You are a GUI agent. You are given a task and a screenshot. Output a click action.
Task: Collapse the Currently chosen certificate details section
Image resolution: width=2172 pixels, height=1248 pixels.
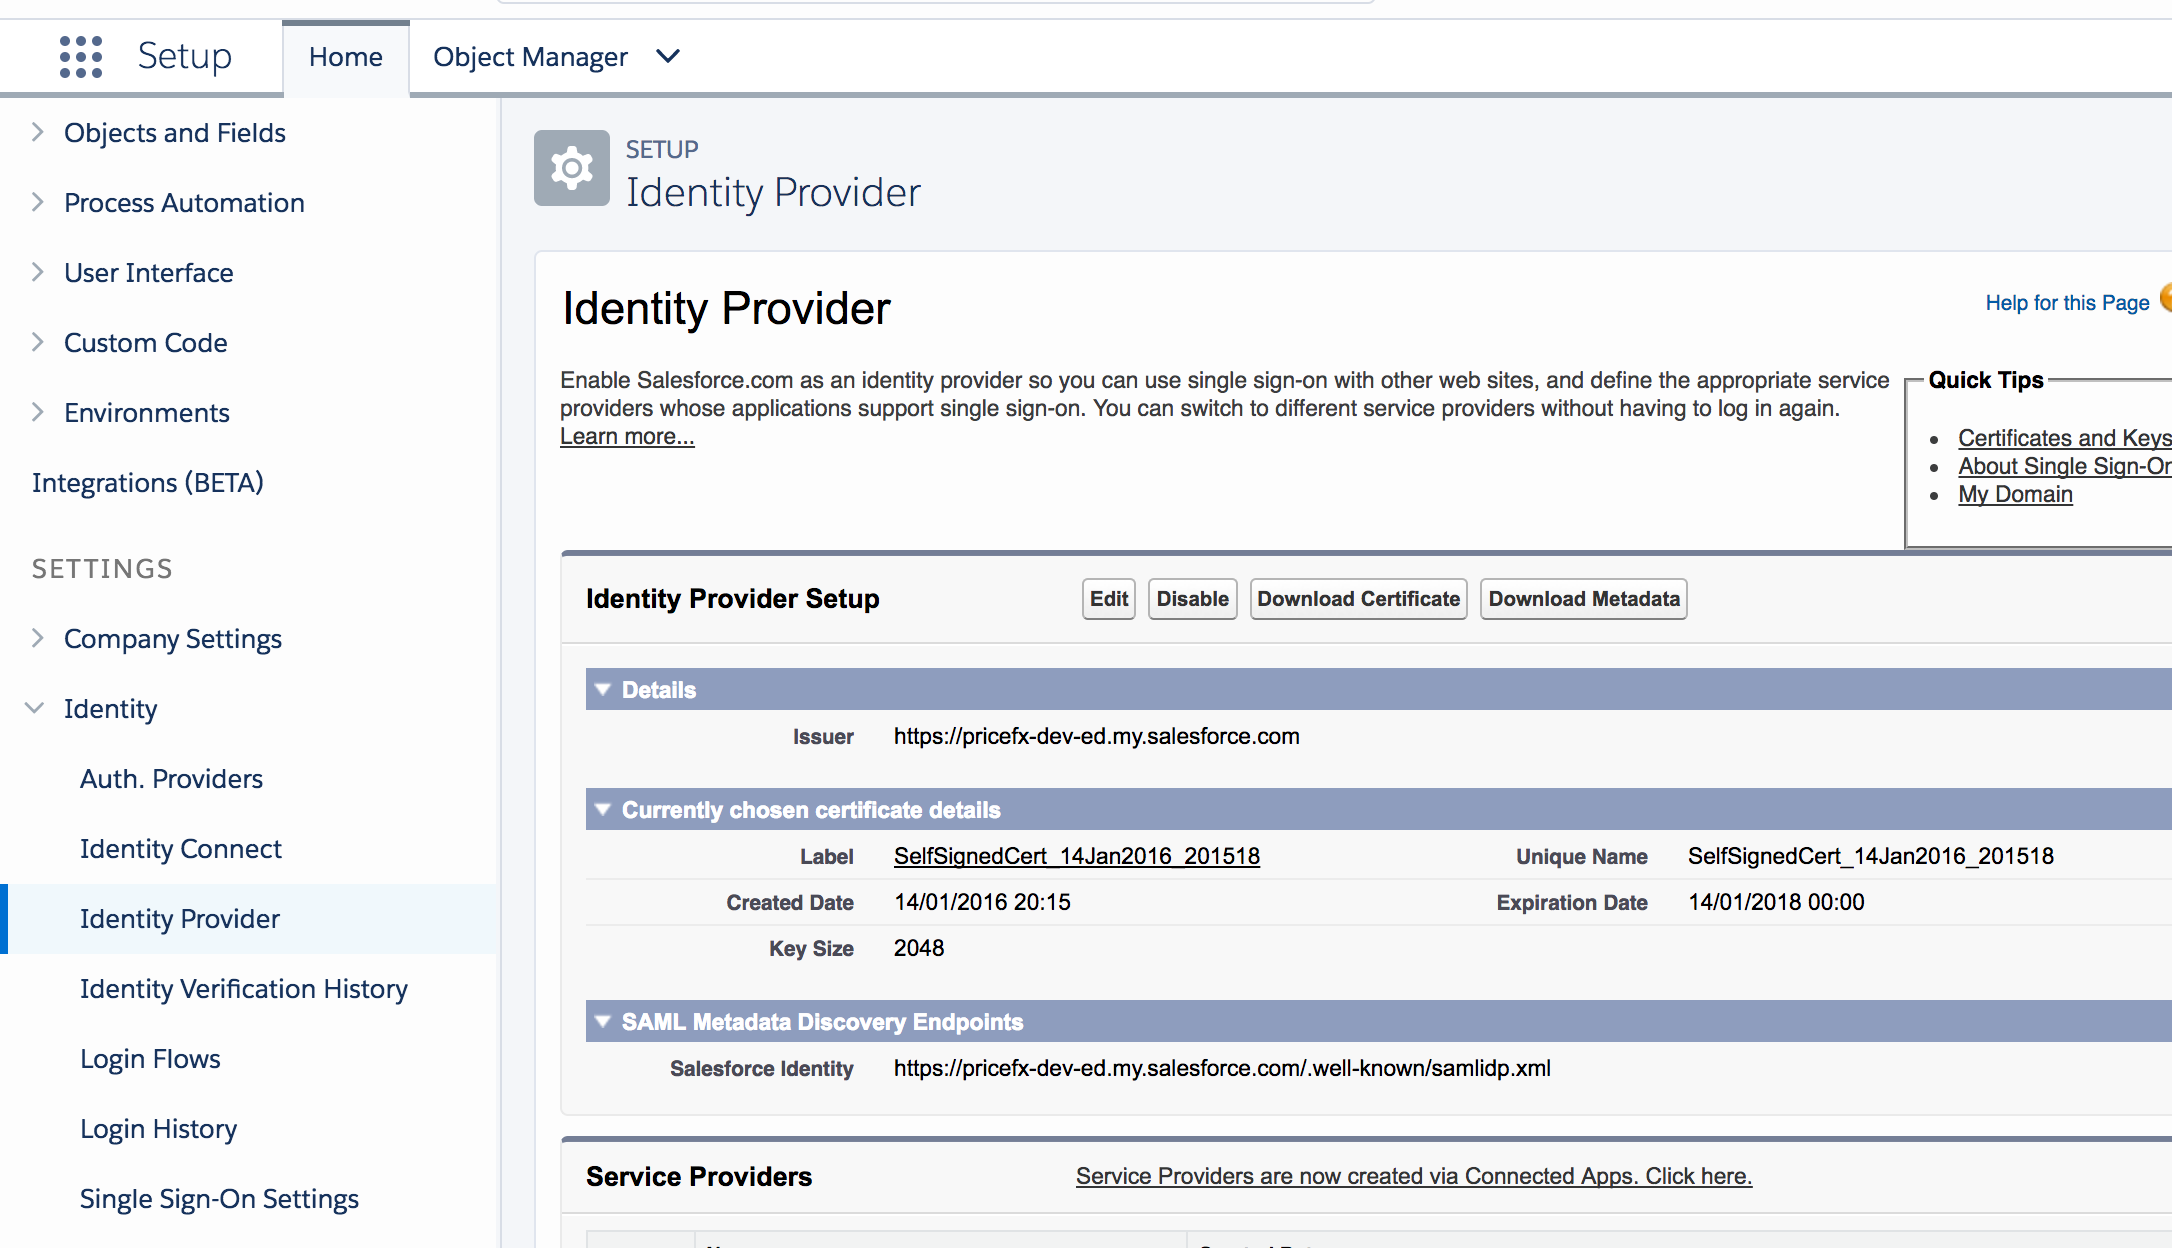coord(603,809)
